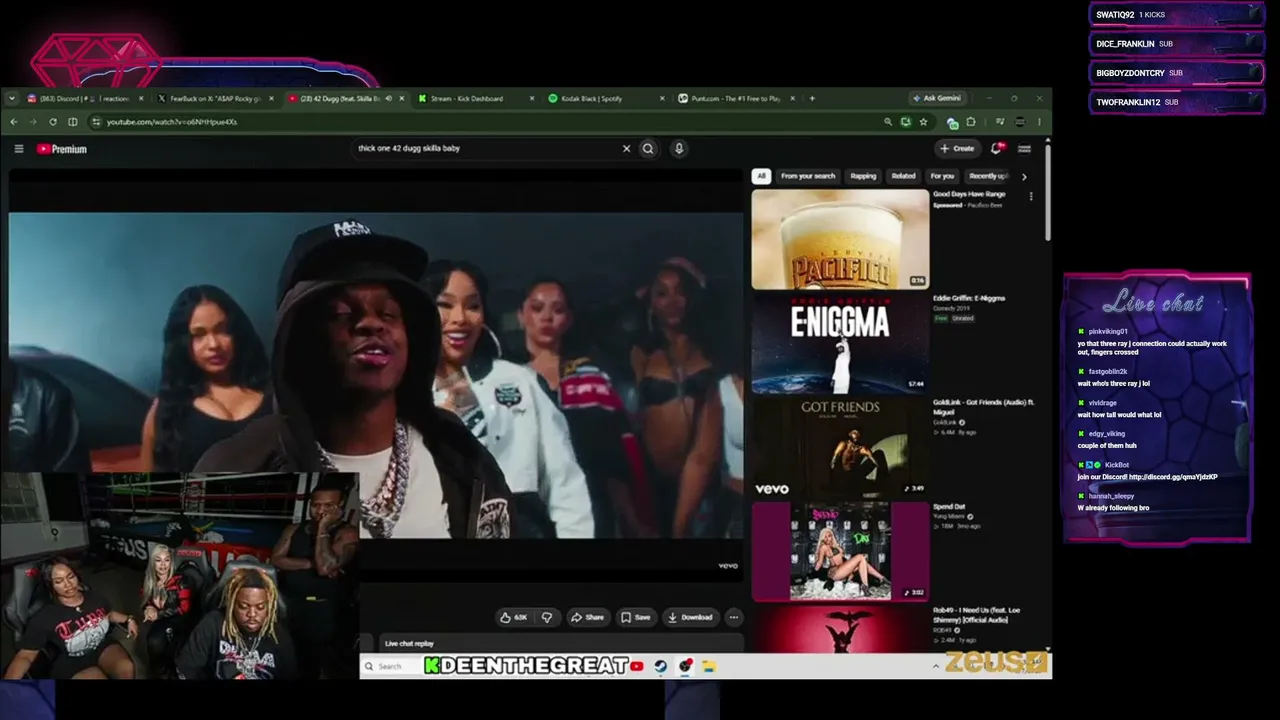Open the Rob49 I Need Us thumbnail
Image resolution: width=1280 pixels, height=720 pixels.
tap(840, 629)
